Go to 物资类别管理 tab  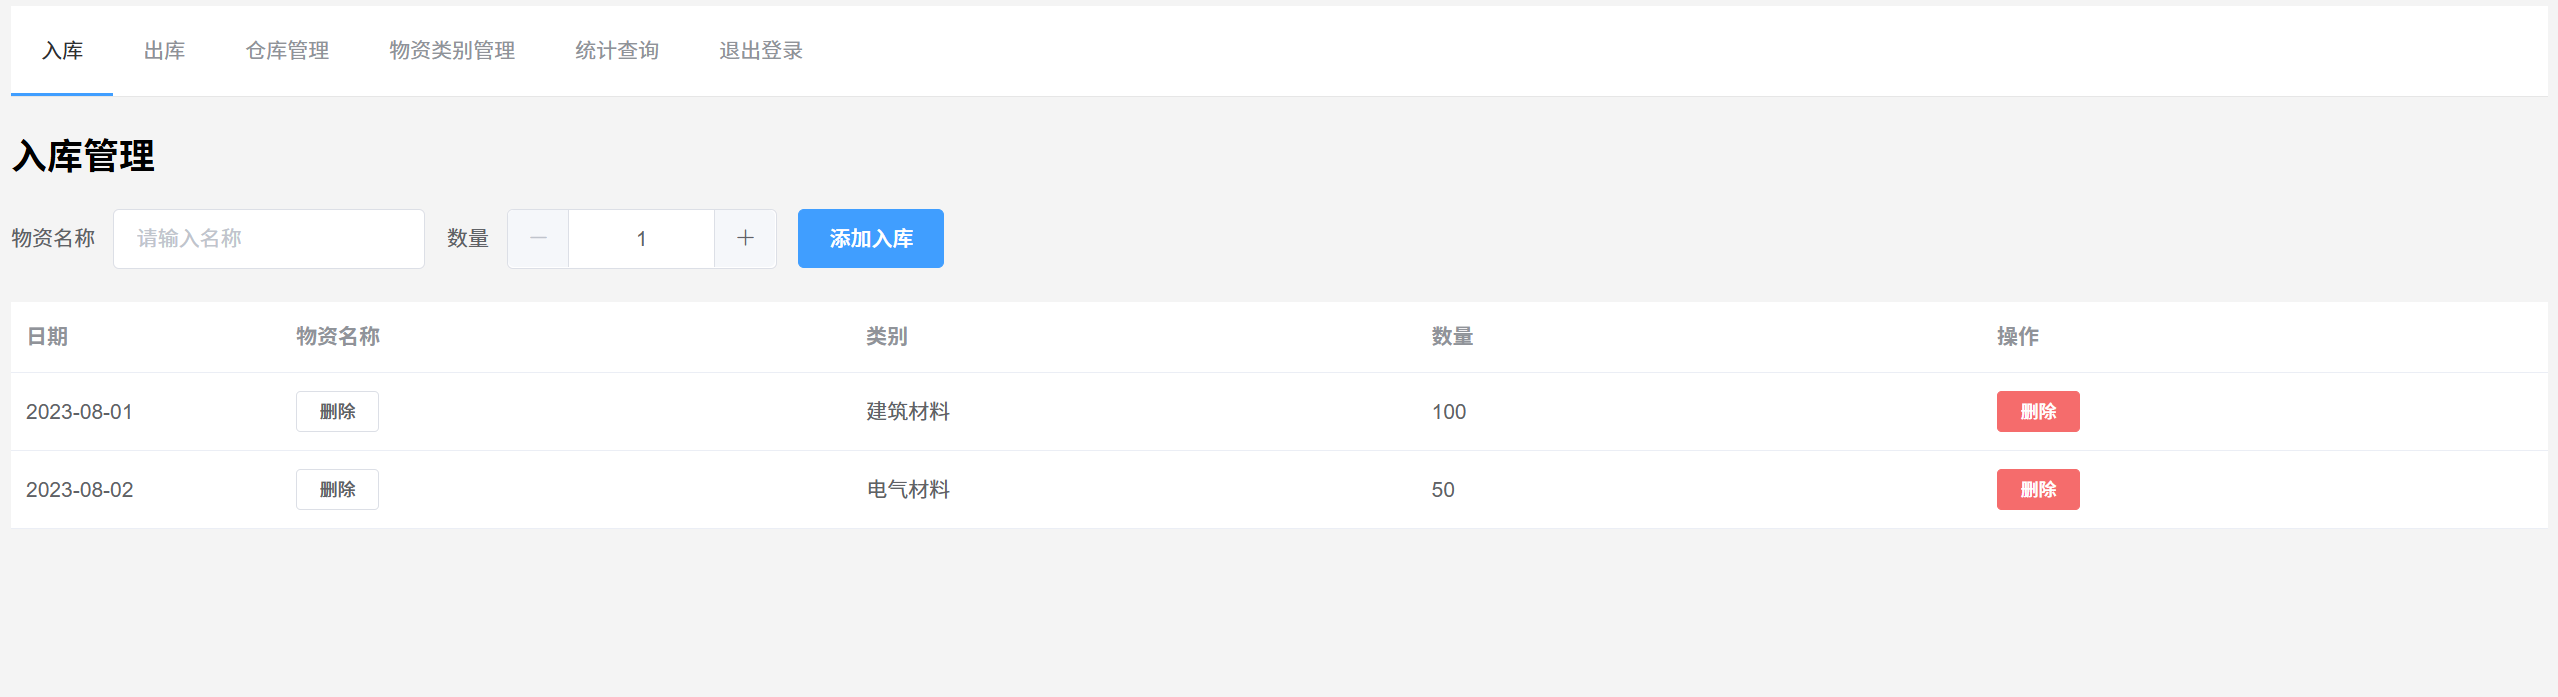pos(452,51)
